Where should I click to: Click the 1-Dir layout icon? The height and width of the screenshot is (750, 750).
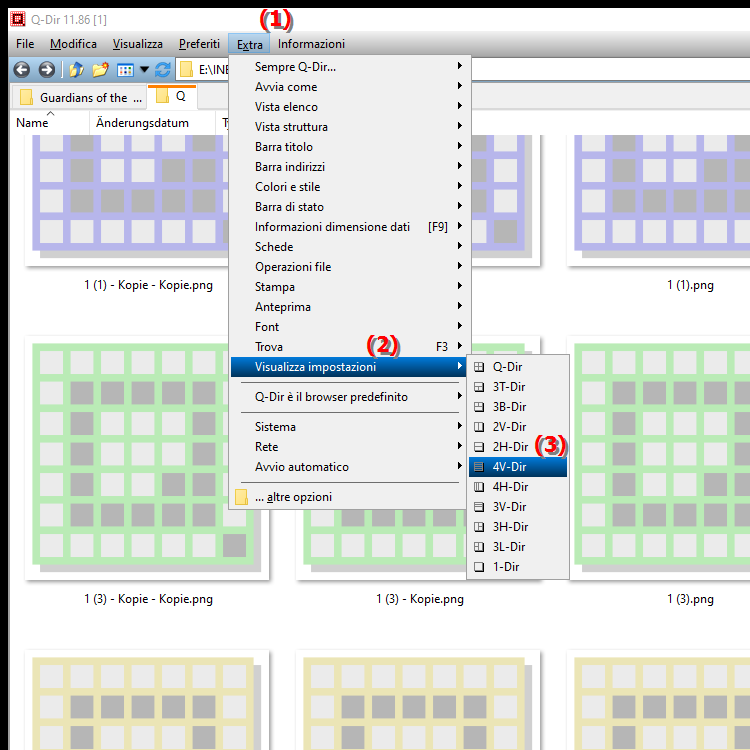click(x=479, y=567)
